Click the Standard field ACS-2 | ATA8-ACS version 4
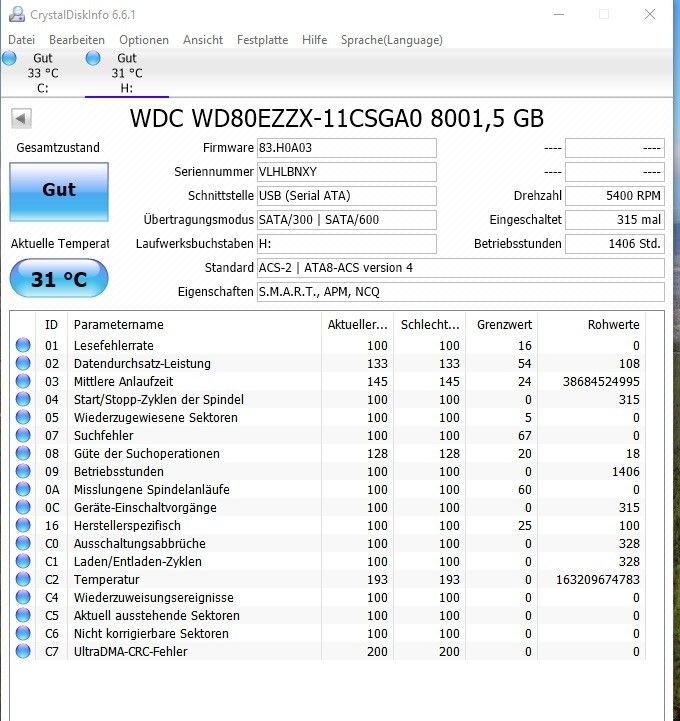680x721 pixels. click(461, 268)
